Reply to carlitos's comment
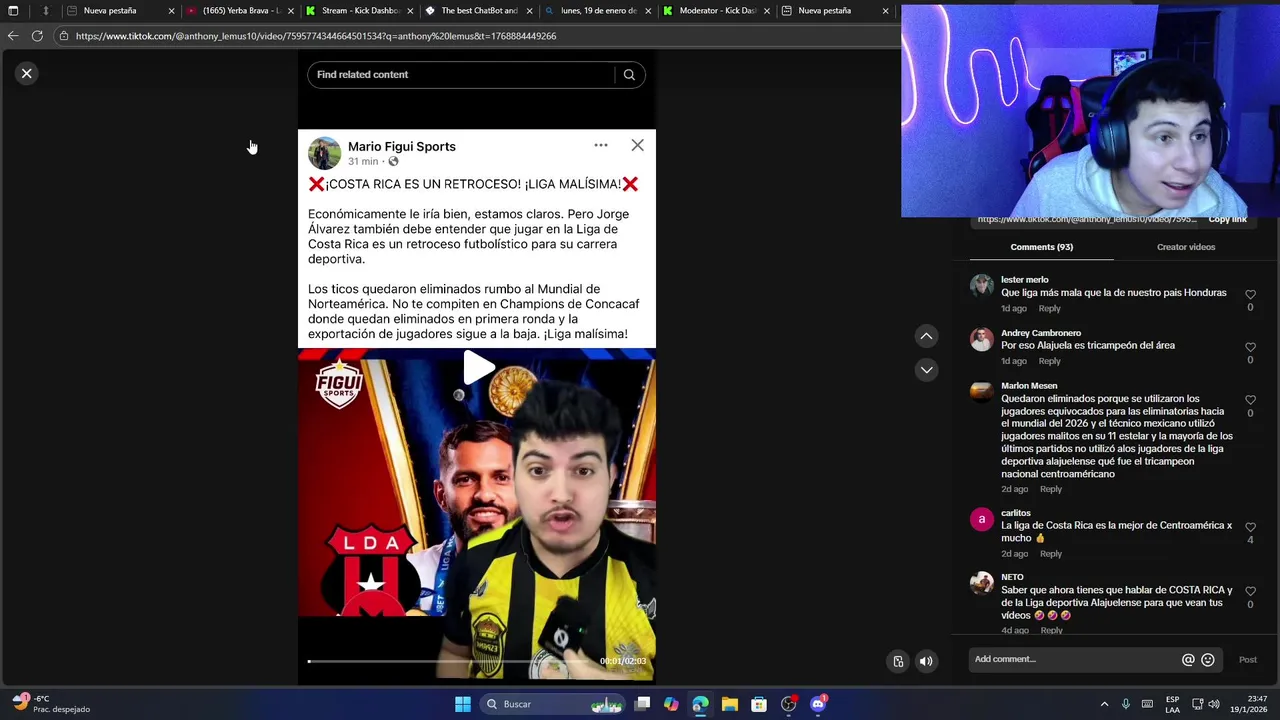Image resolution: width=1280 pixels, height=720 pixels. tap(1050, 554)
